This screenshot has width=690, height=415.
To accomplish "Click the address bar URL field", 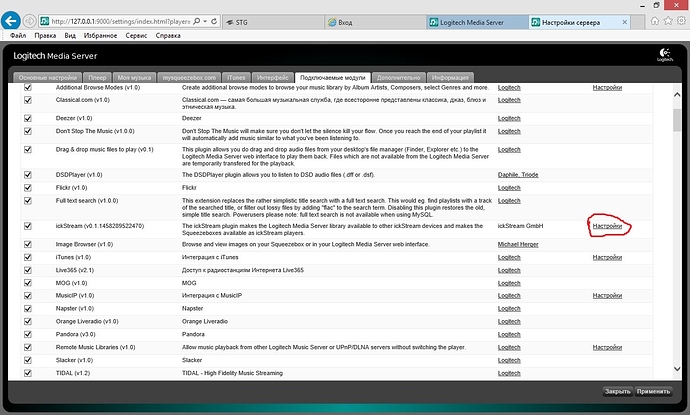I will click(x=121, y=21).
